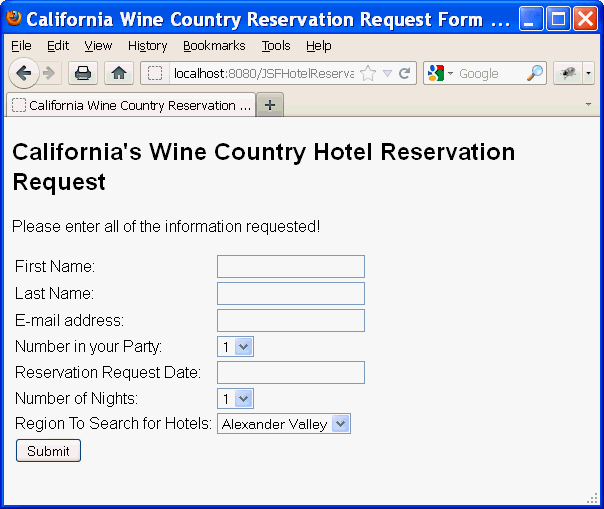
Task: Bookmark this page with the star icon
Action: [x=368, y=73]
